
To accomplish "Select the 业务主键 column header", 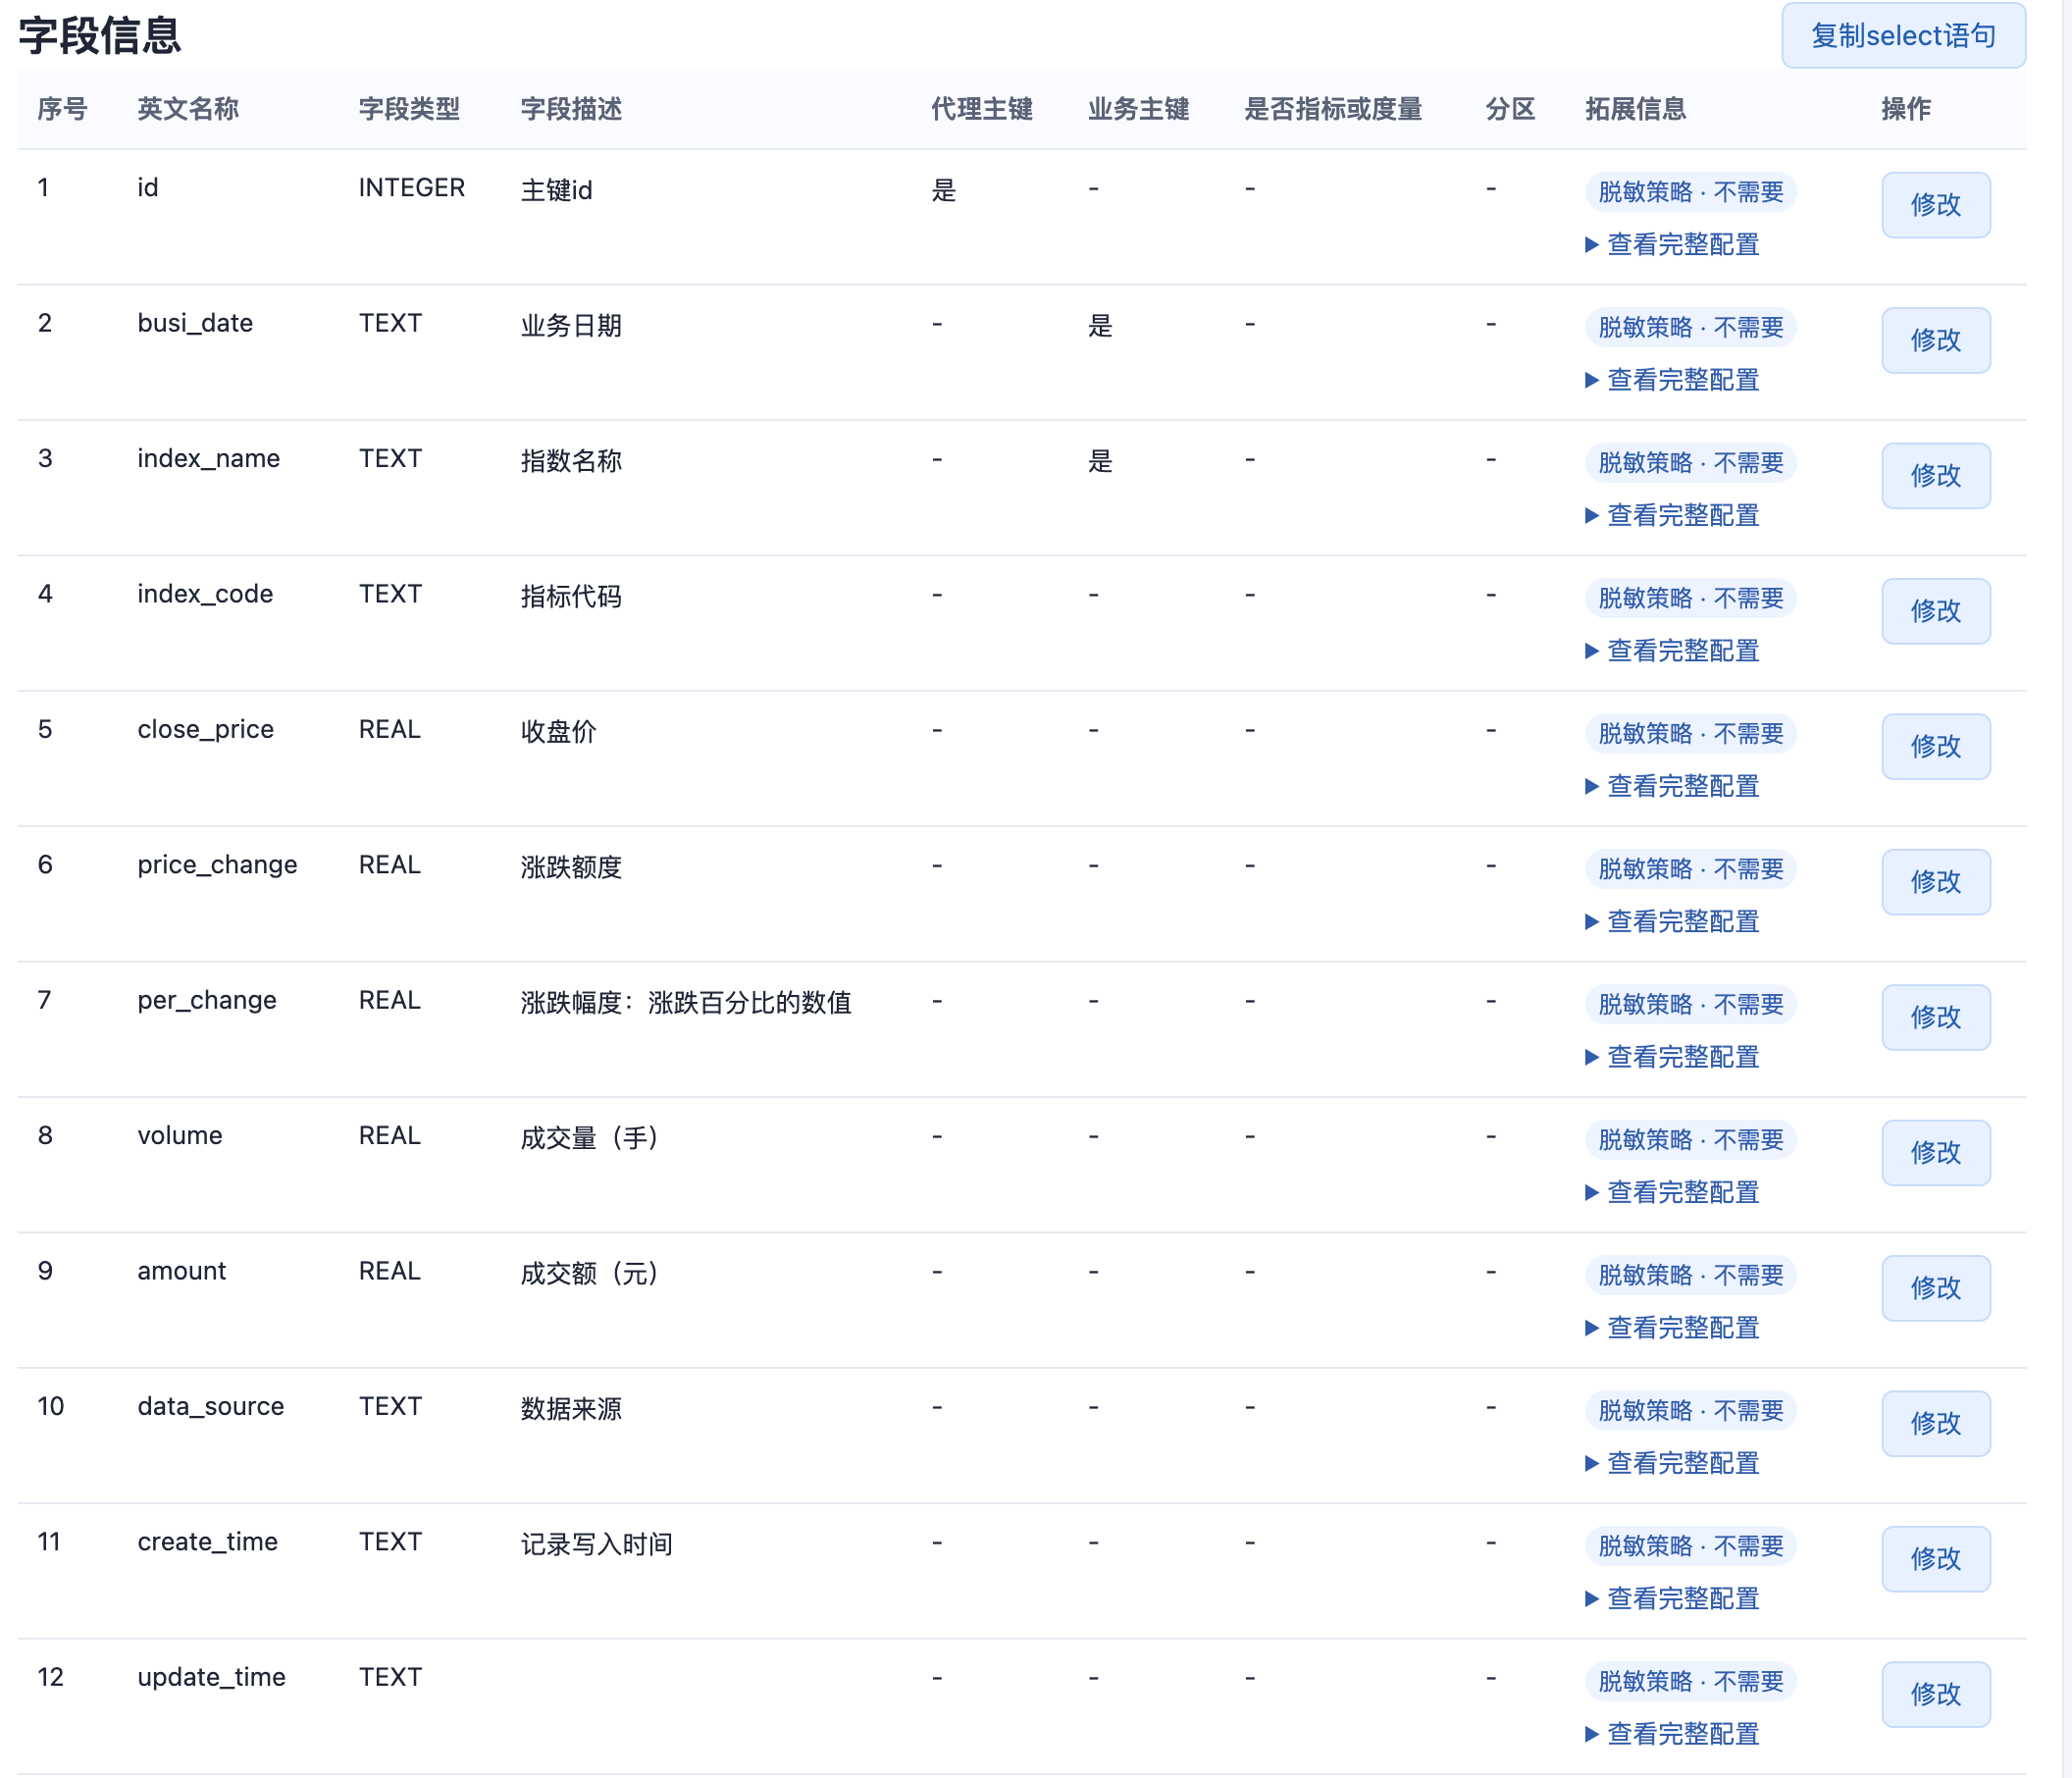I will pyautogui.click(x=1139, y=109).
